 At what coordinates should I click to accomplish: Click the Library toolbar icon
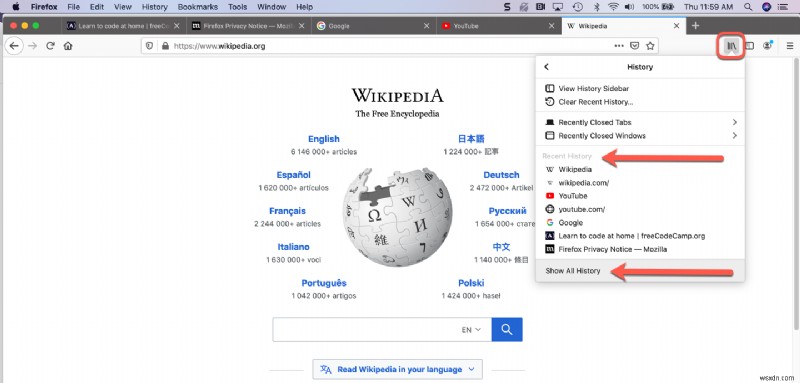[732, 46]
